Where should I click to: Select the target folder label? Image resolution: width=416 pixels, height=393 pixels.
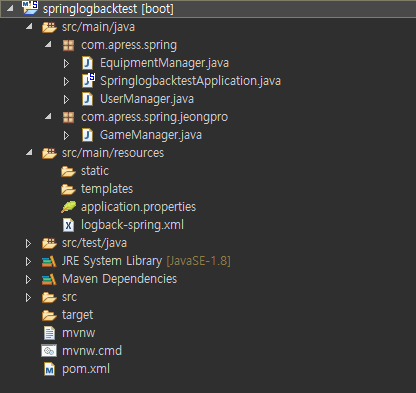pos(77,315)
